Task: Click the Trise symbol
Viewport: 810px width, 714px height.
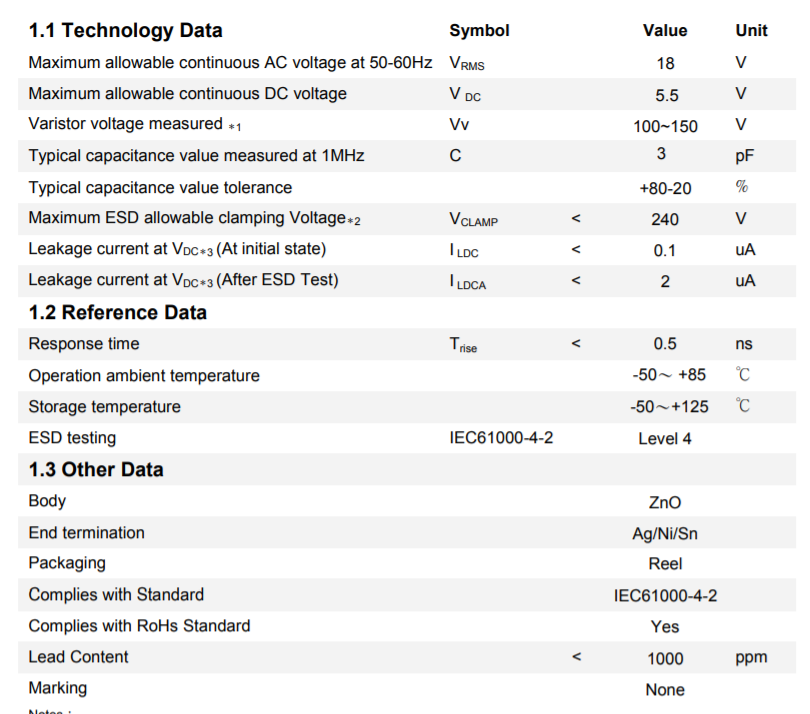Action: pyautogui.click(x=463, y=345)
